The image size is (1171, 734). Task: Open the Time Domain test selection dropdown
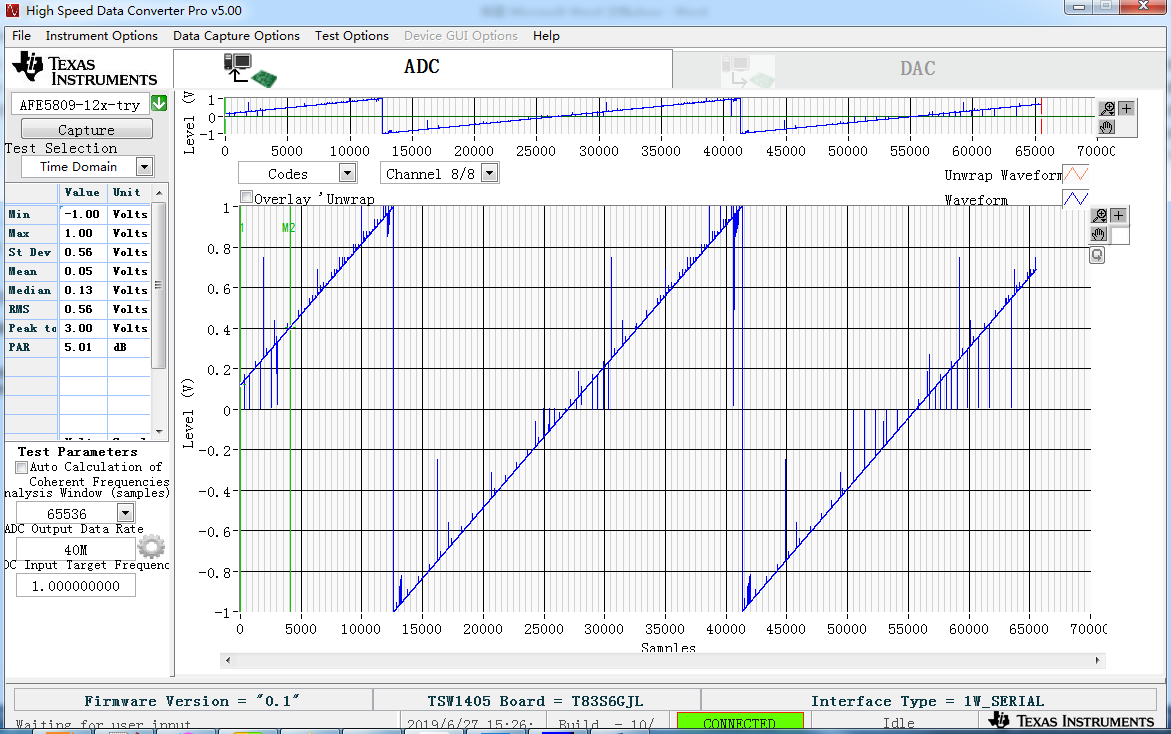(x=145, y=167)
